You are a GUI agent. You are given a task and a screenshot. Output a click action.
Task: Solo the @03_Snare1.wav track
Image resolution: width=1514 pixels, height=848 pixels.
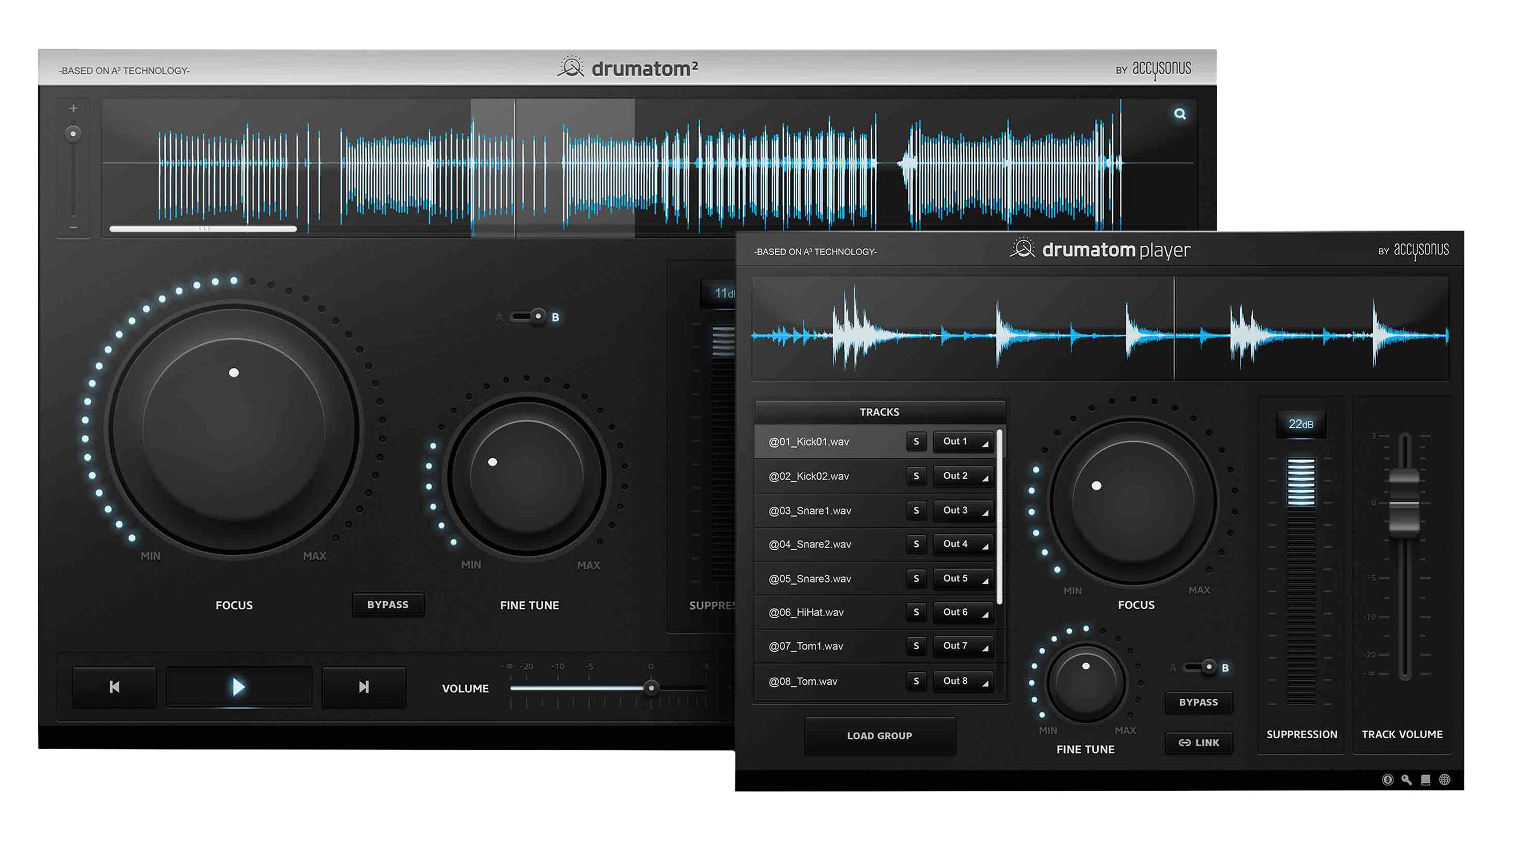(916, 511)
